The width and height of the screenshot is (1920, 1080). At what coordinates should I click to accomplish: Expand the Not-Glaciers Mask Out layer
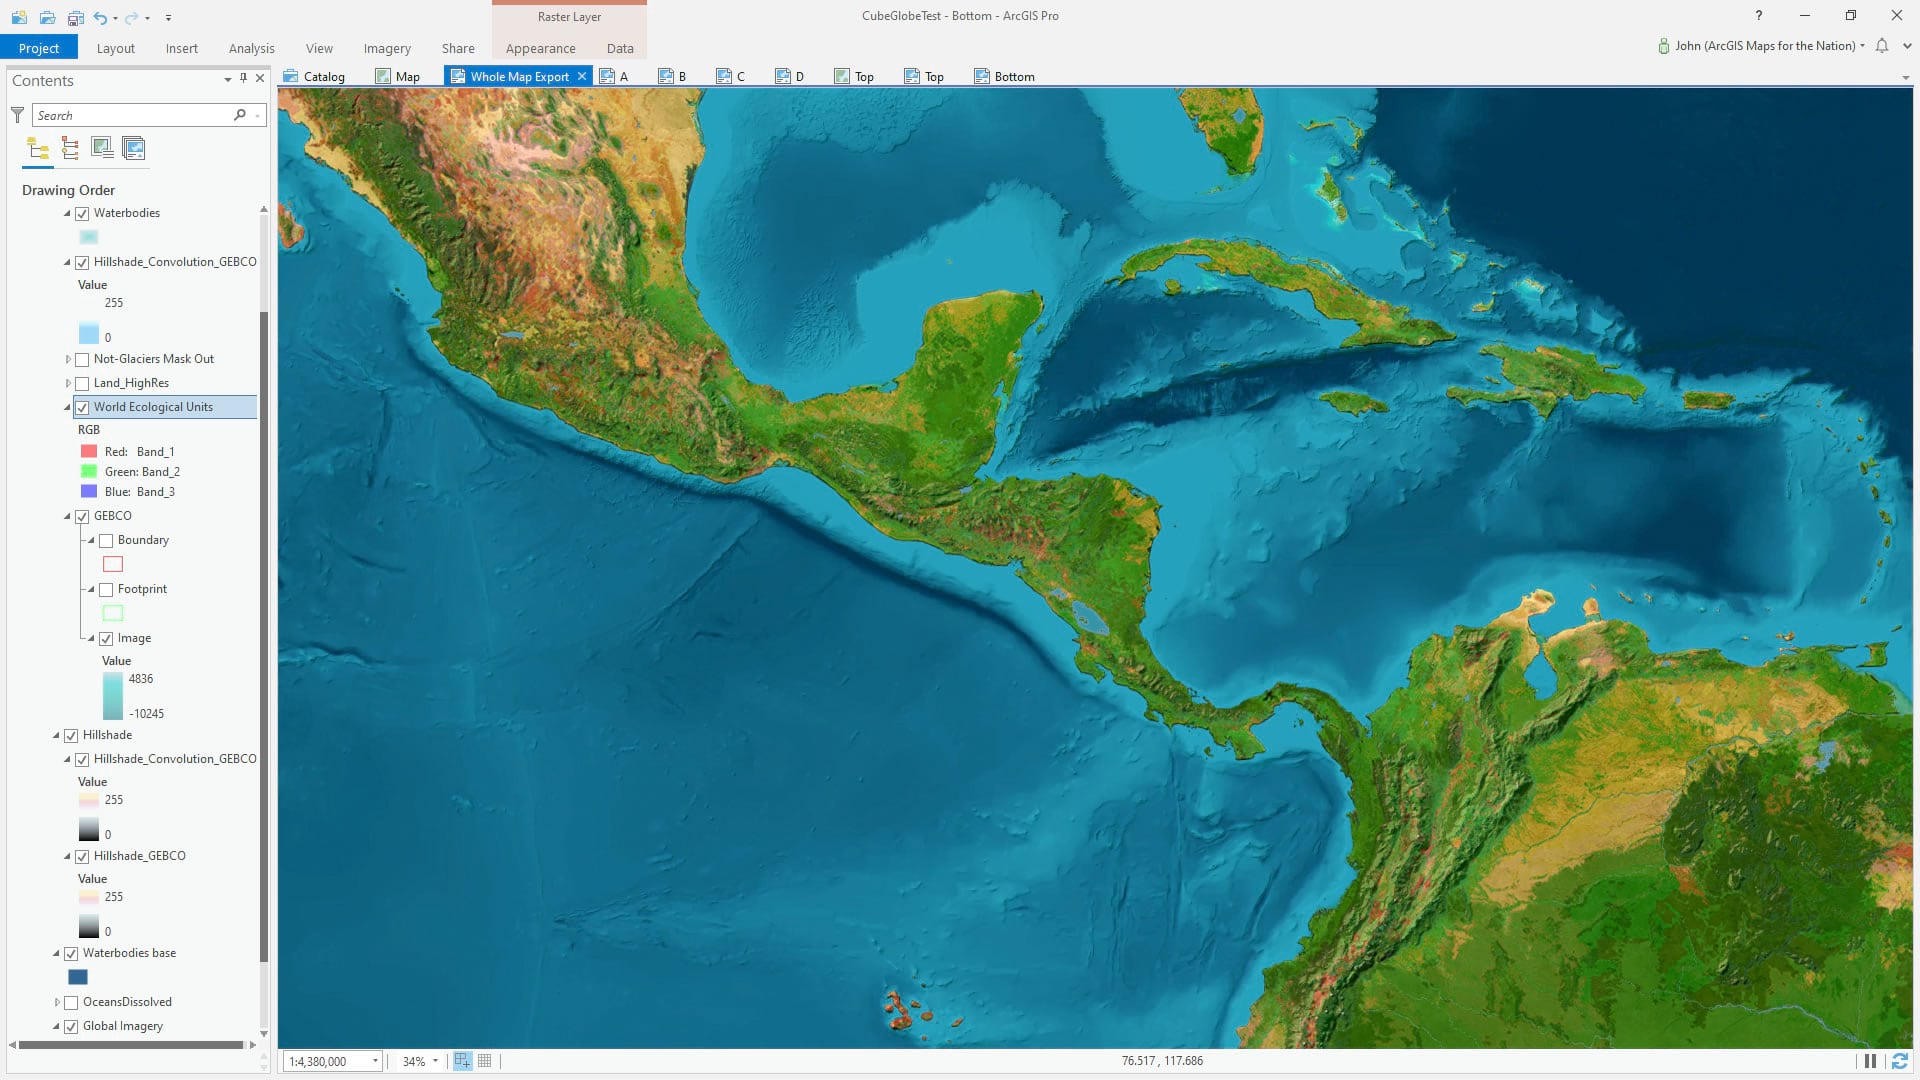pos(68,359)
